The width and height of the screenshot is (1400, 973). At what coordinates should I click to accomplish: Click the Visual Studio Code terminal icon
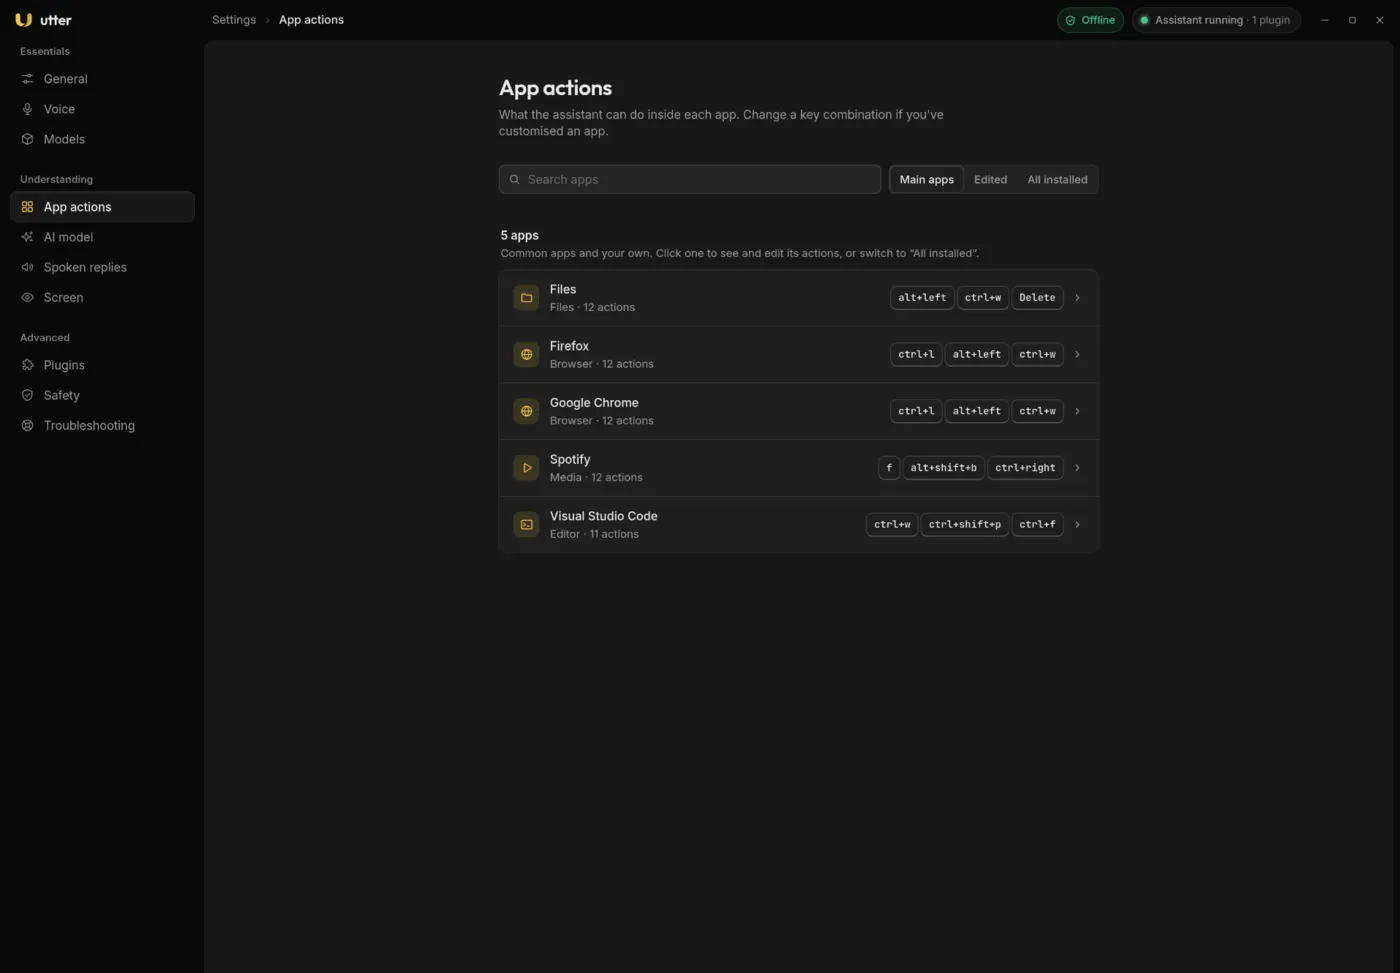526,524
